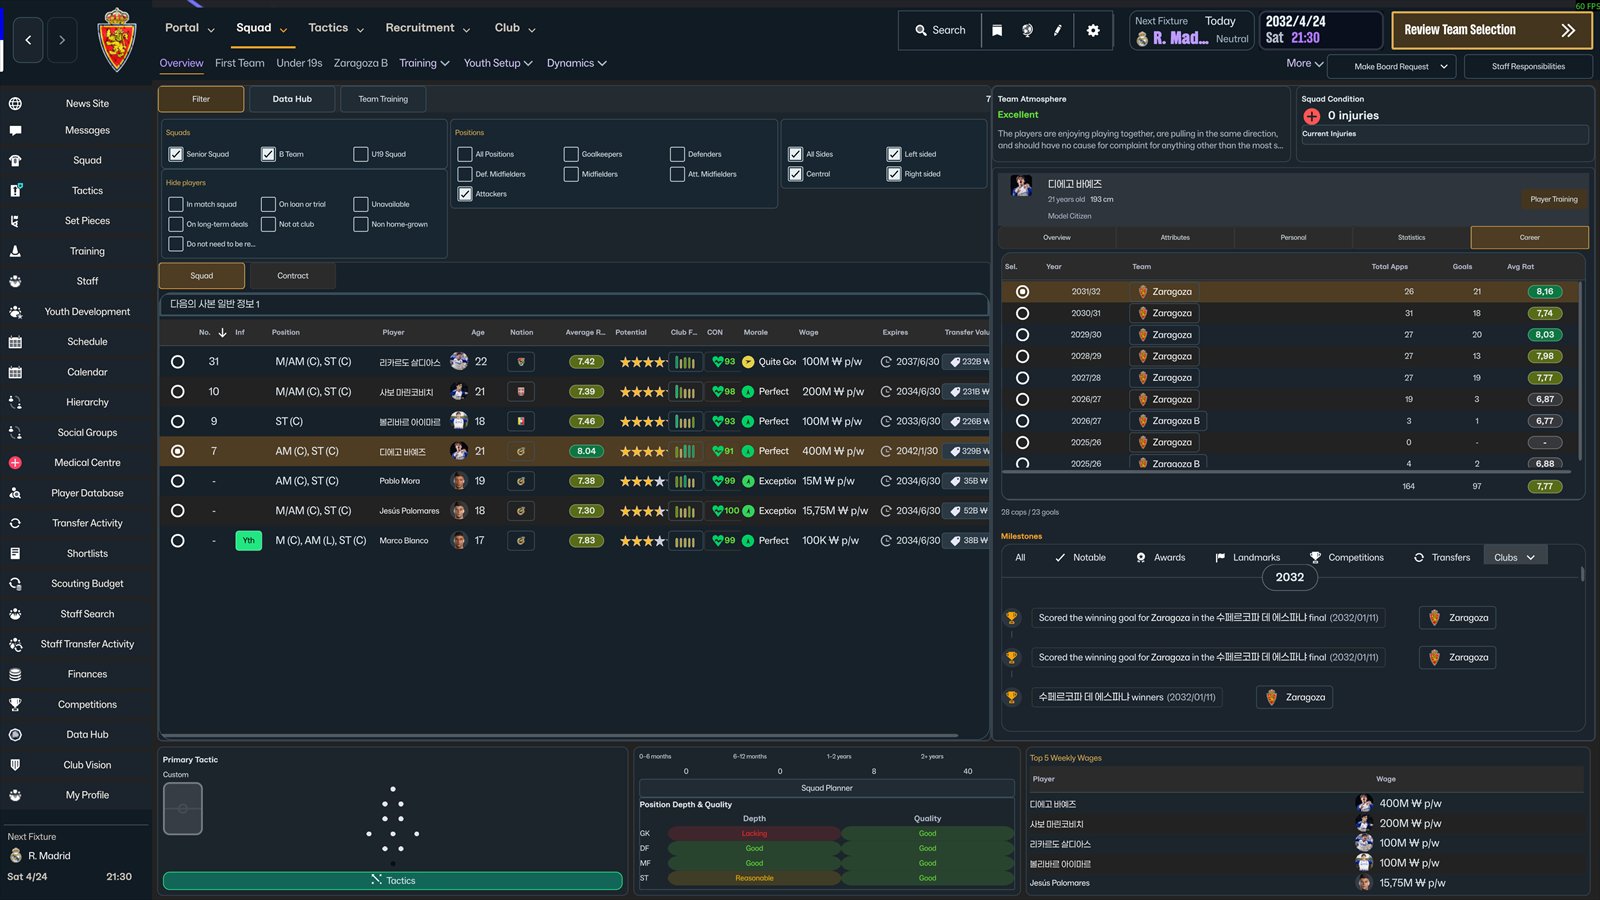Click the 8.16 rating for 2031/32

coord(1545,292)
